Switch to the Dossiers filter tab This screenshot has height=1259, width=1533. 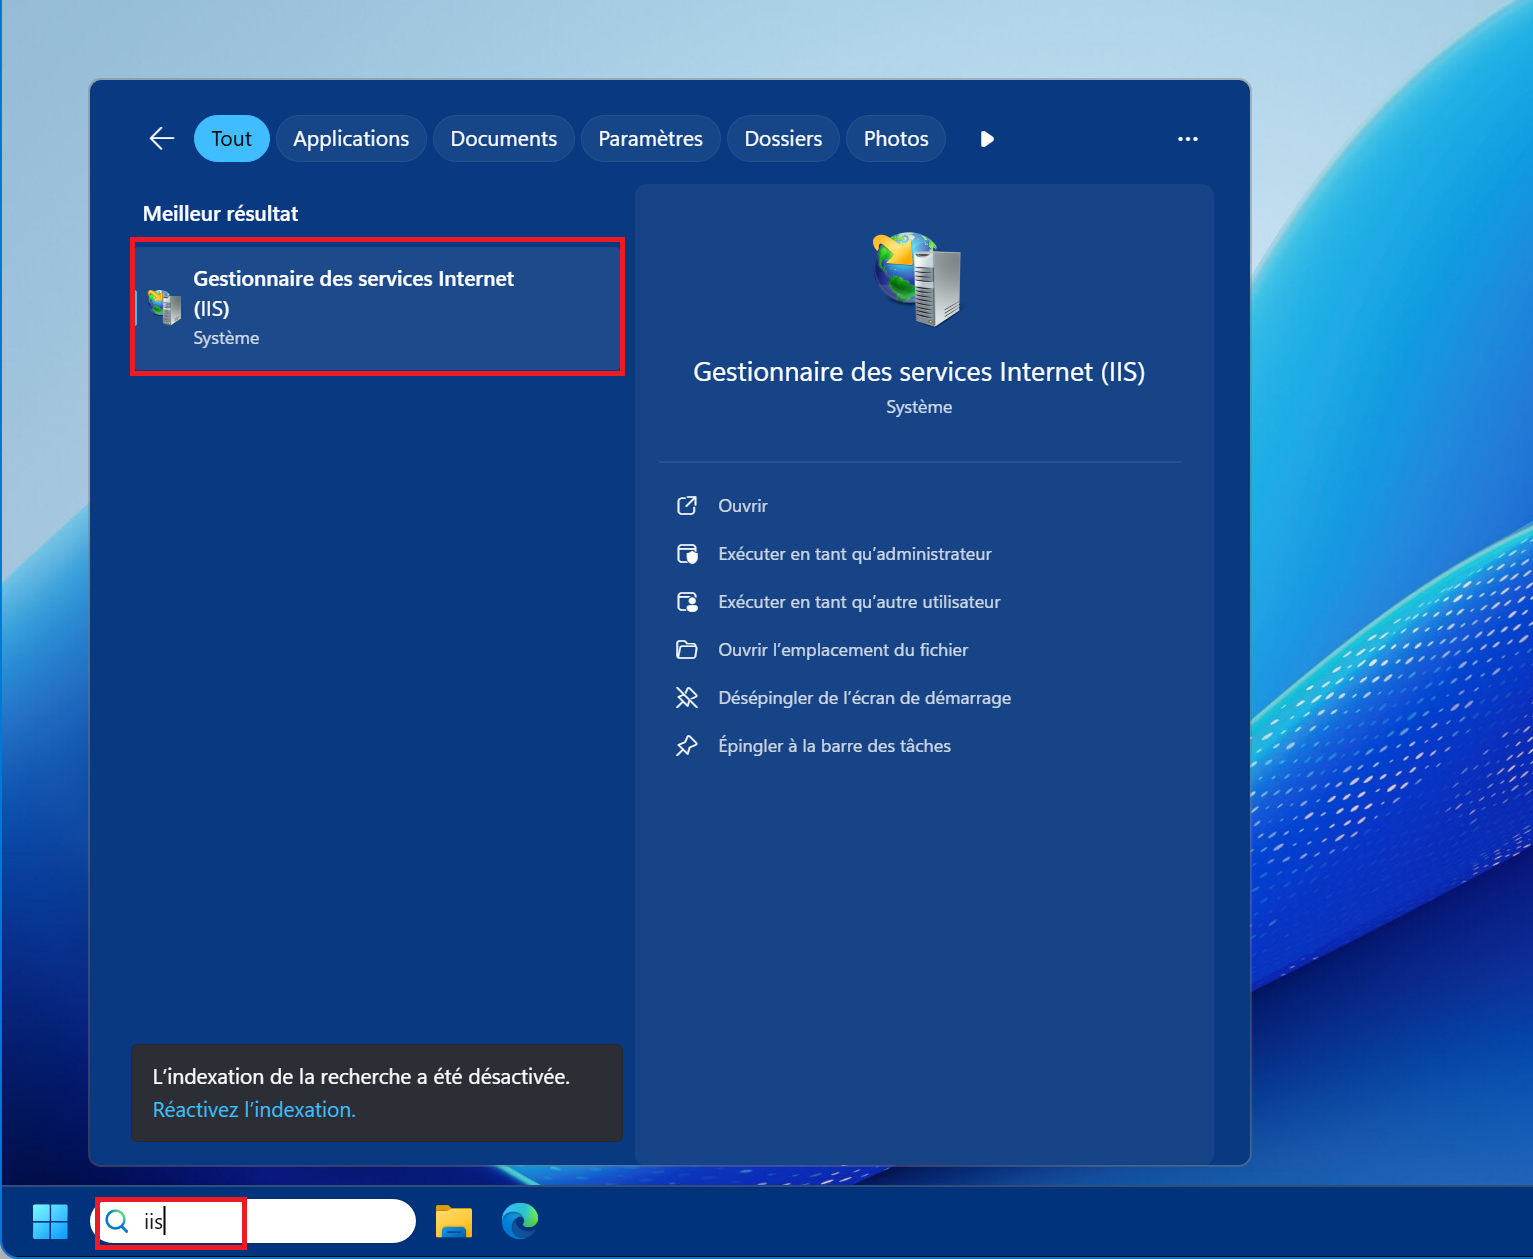tap(783, 139)
